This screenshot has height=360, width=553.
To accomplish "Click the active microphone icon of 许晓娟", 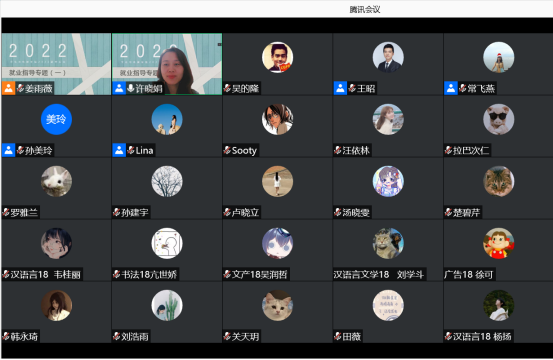I will click(x=130, y=88).
